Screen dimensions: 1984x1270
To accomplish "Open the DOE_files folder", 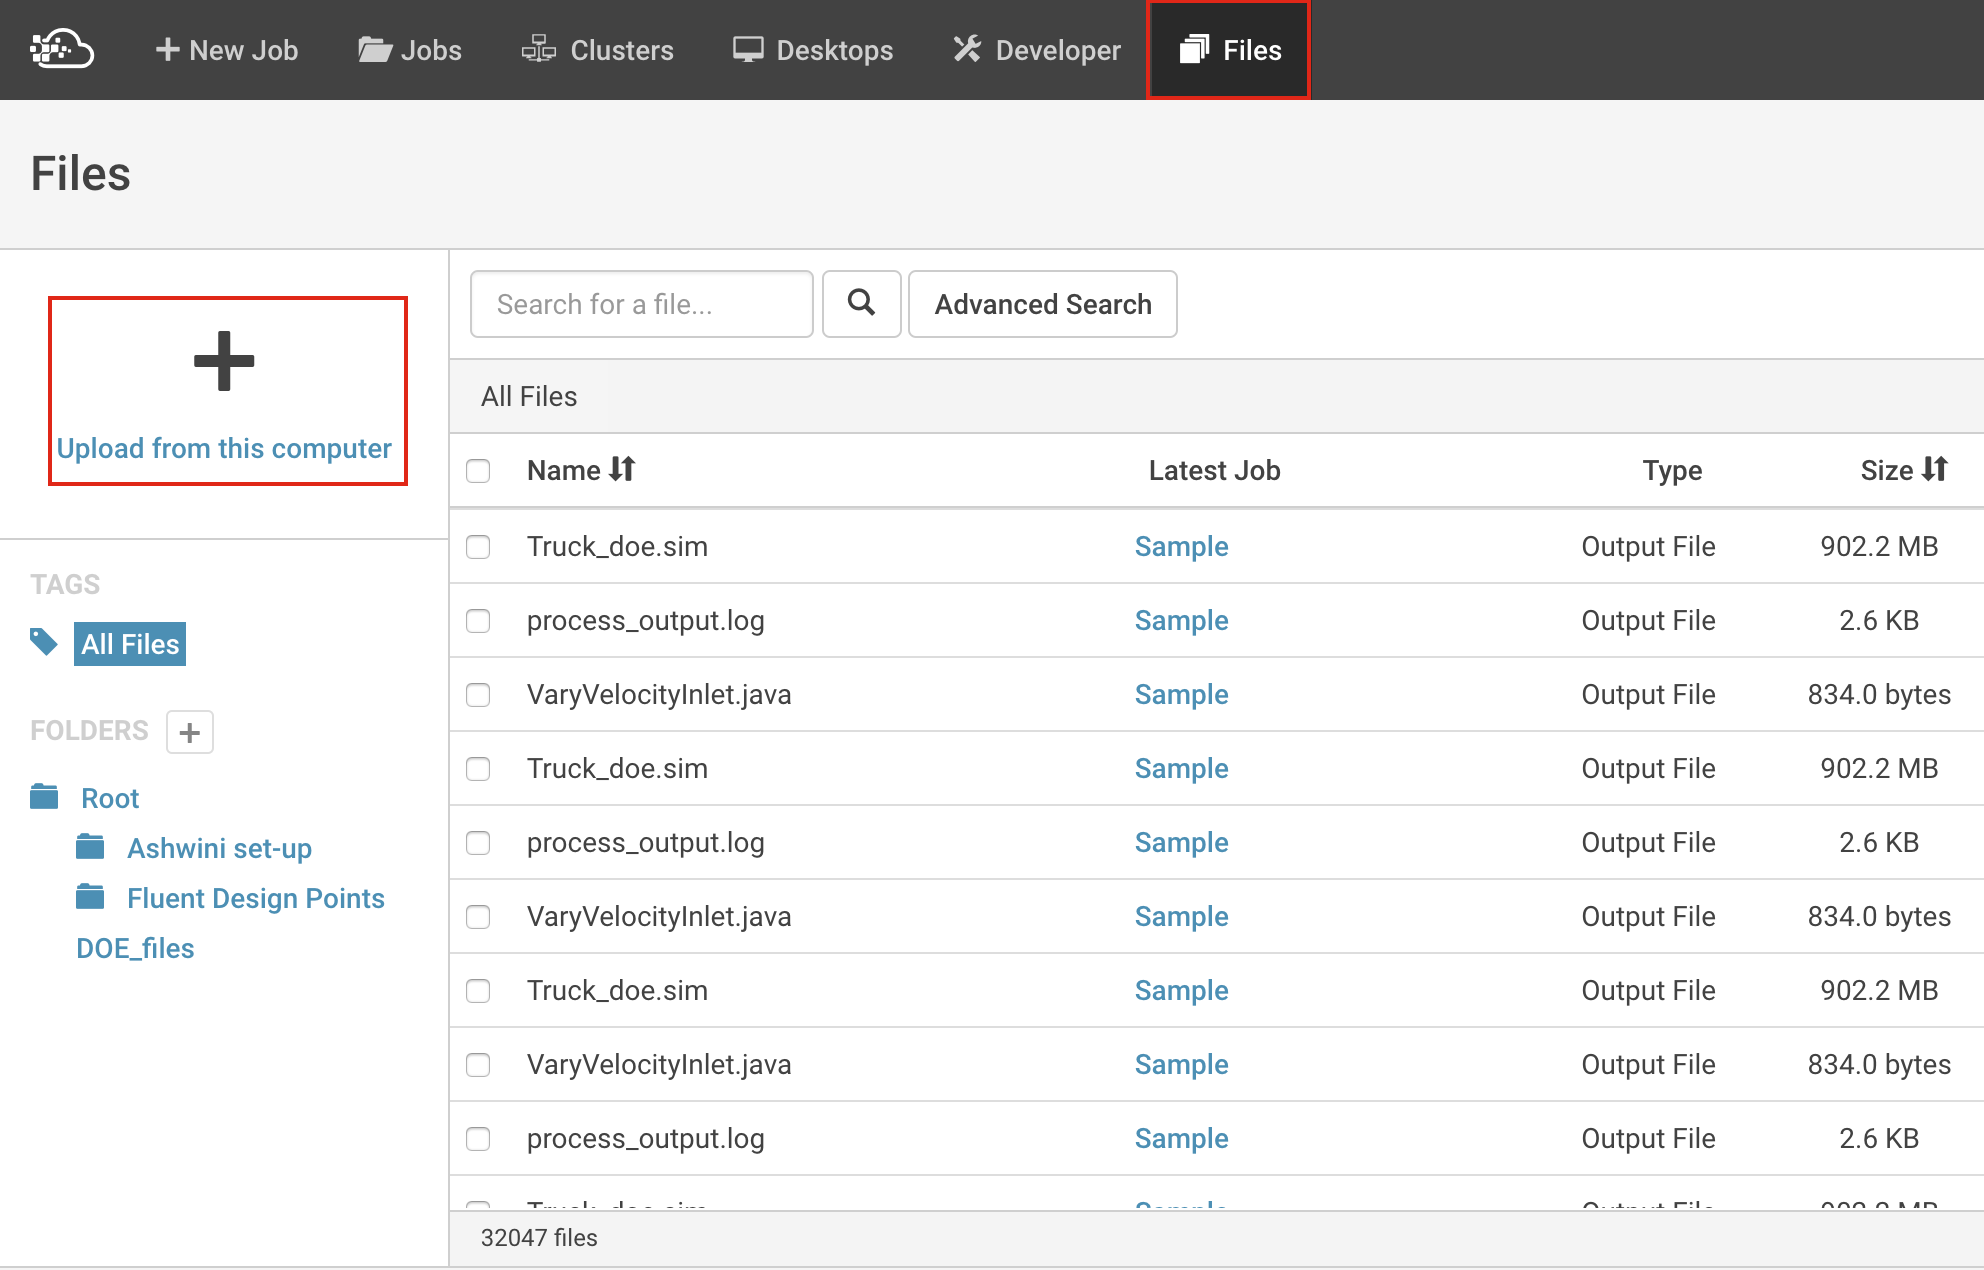I will (x=135, y=948).
